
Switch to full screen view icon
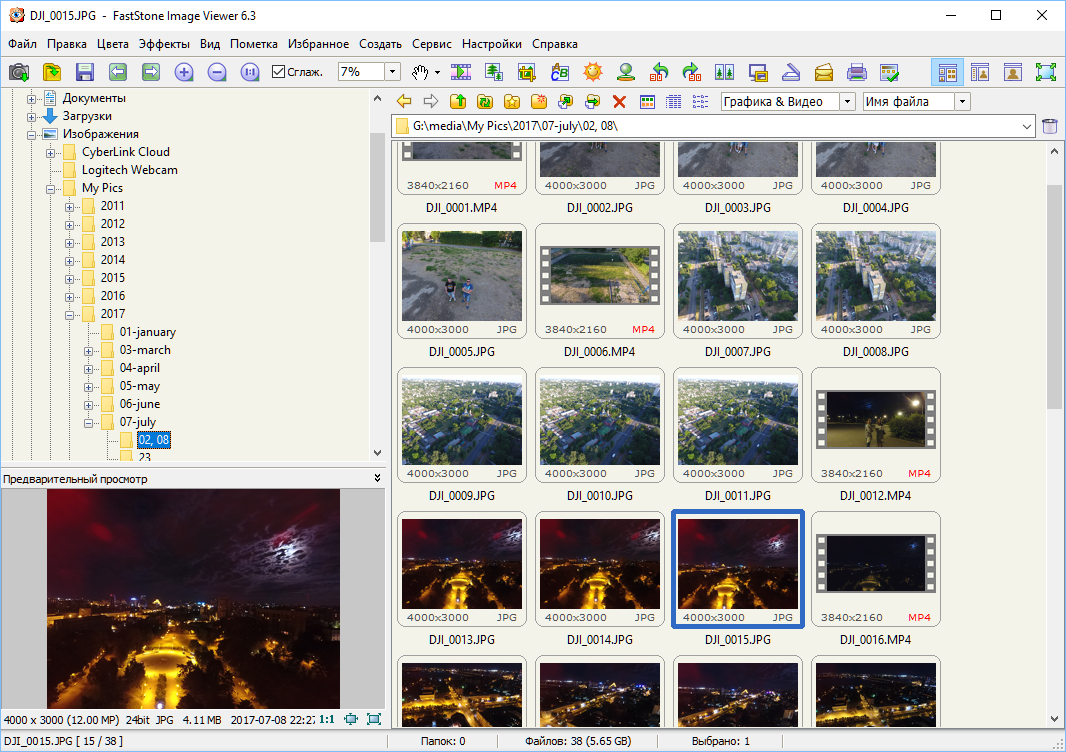pyautogui.click(x=1045, y=72)
